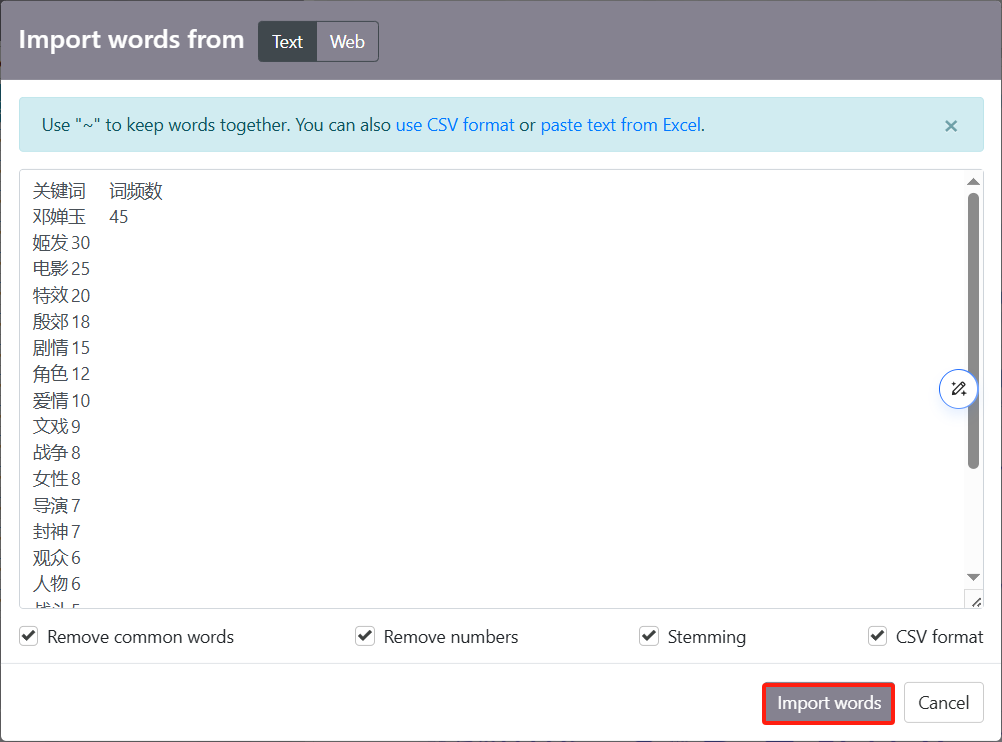Image resolution: width=1002 pixels, height=742 pixels.
Task: Dismiss the CSV tip banner
Action: pos(951,126)
